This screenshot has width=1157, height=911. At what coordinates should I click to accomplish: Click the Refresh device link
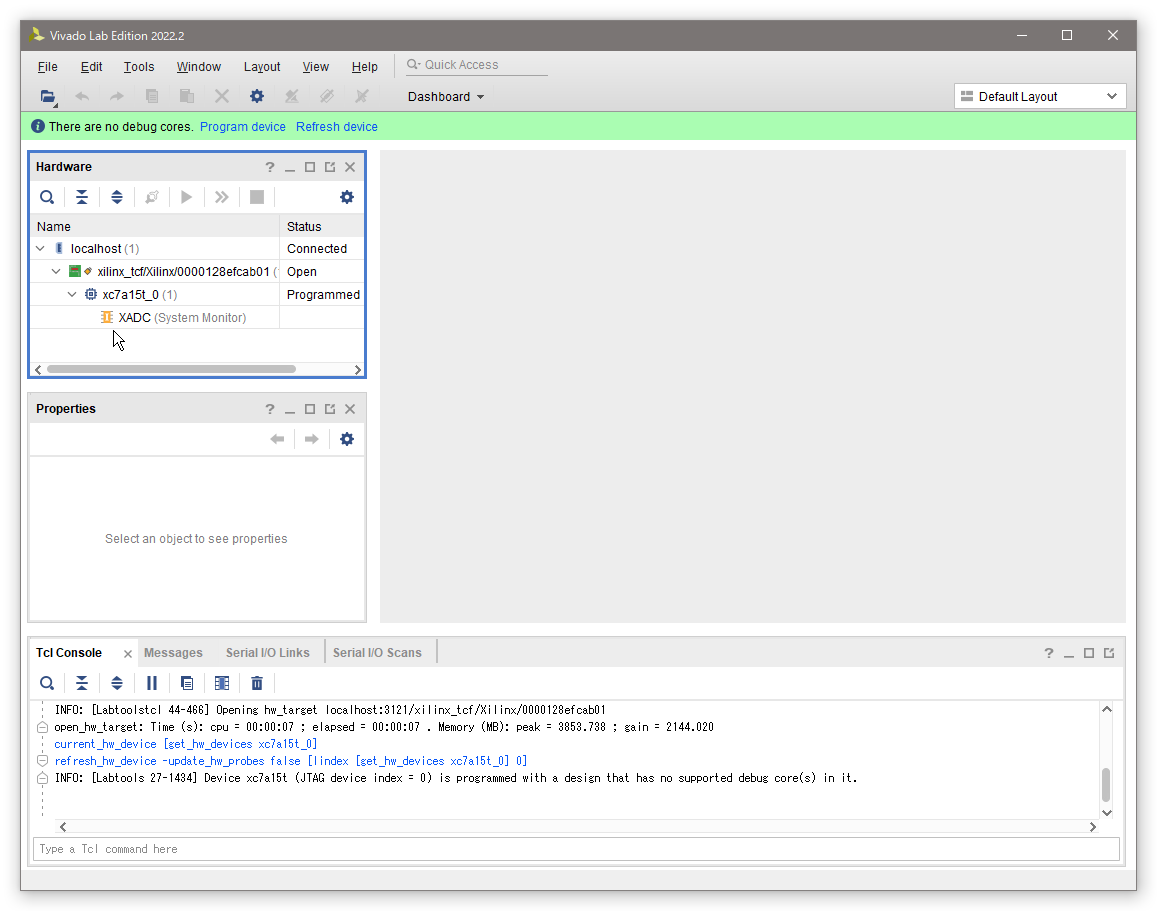337,127
